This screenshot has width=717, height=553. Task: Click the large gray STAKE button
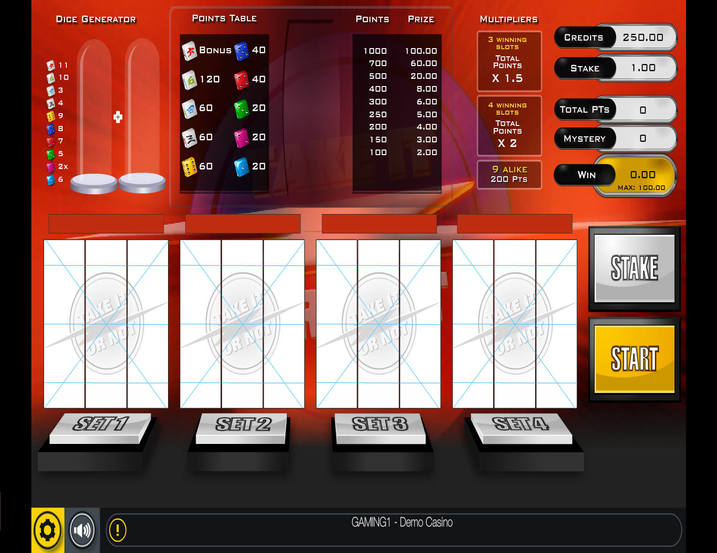(634, 268)
